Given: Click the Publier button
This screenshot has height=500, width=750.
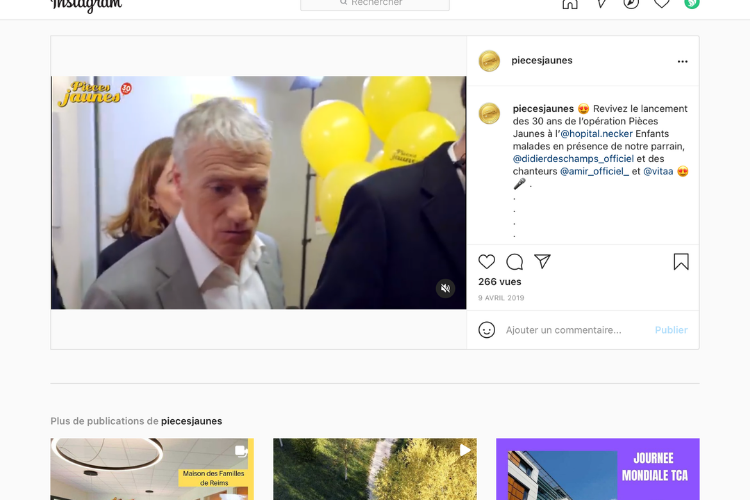Looking at the screenshot, I should point(671,330).
